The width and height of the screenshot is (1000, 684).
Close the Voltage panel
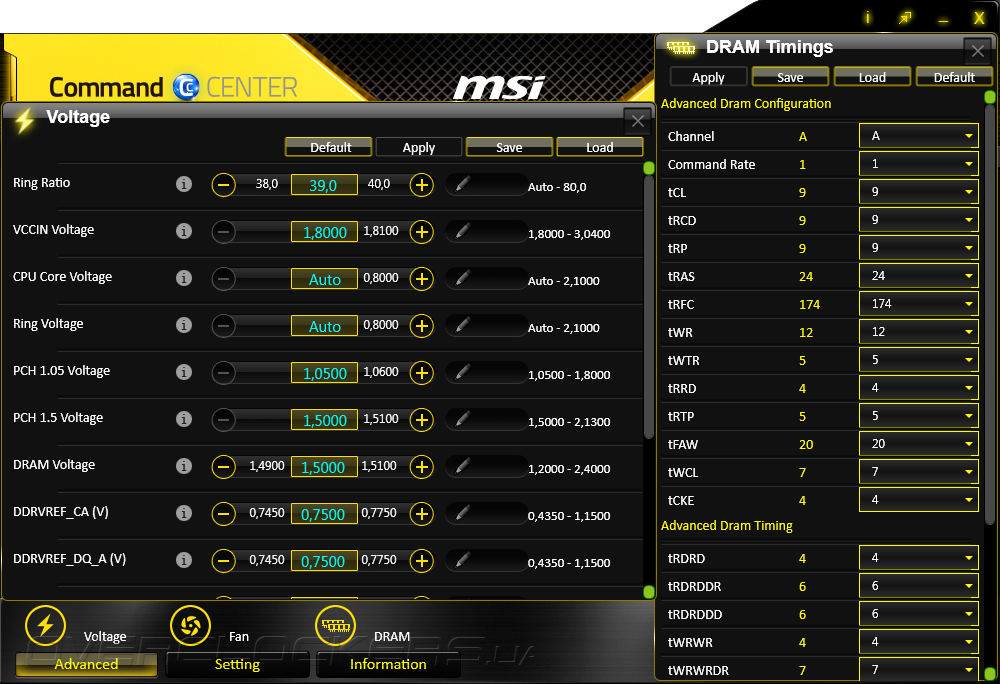638,120
